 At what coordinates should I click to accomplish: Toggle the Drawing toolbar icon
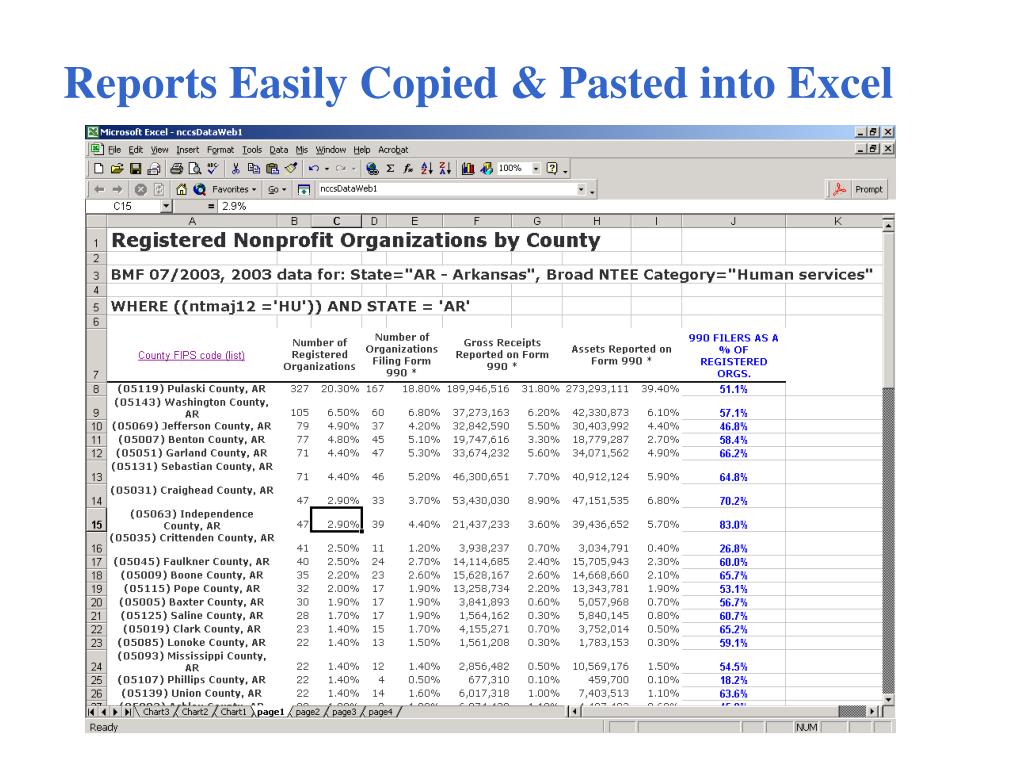tap(487, 168)
